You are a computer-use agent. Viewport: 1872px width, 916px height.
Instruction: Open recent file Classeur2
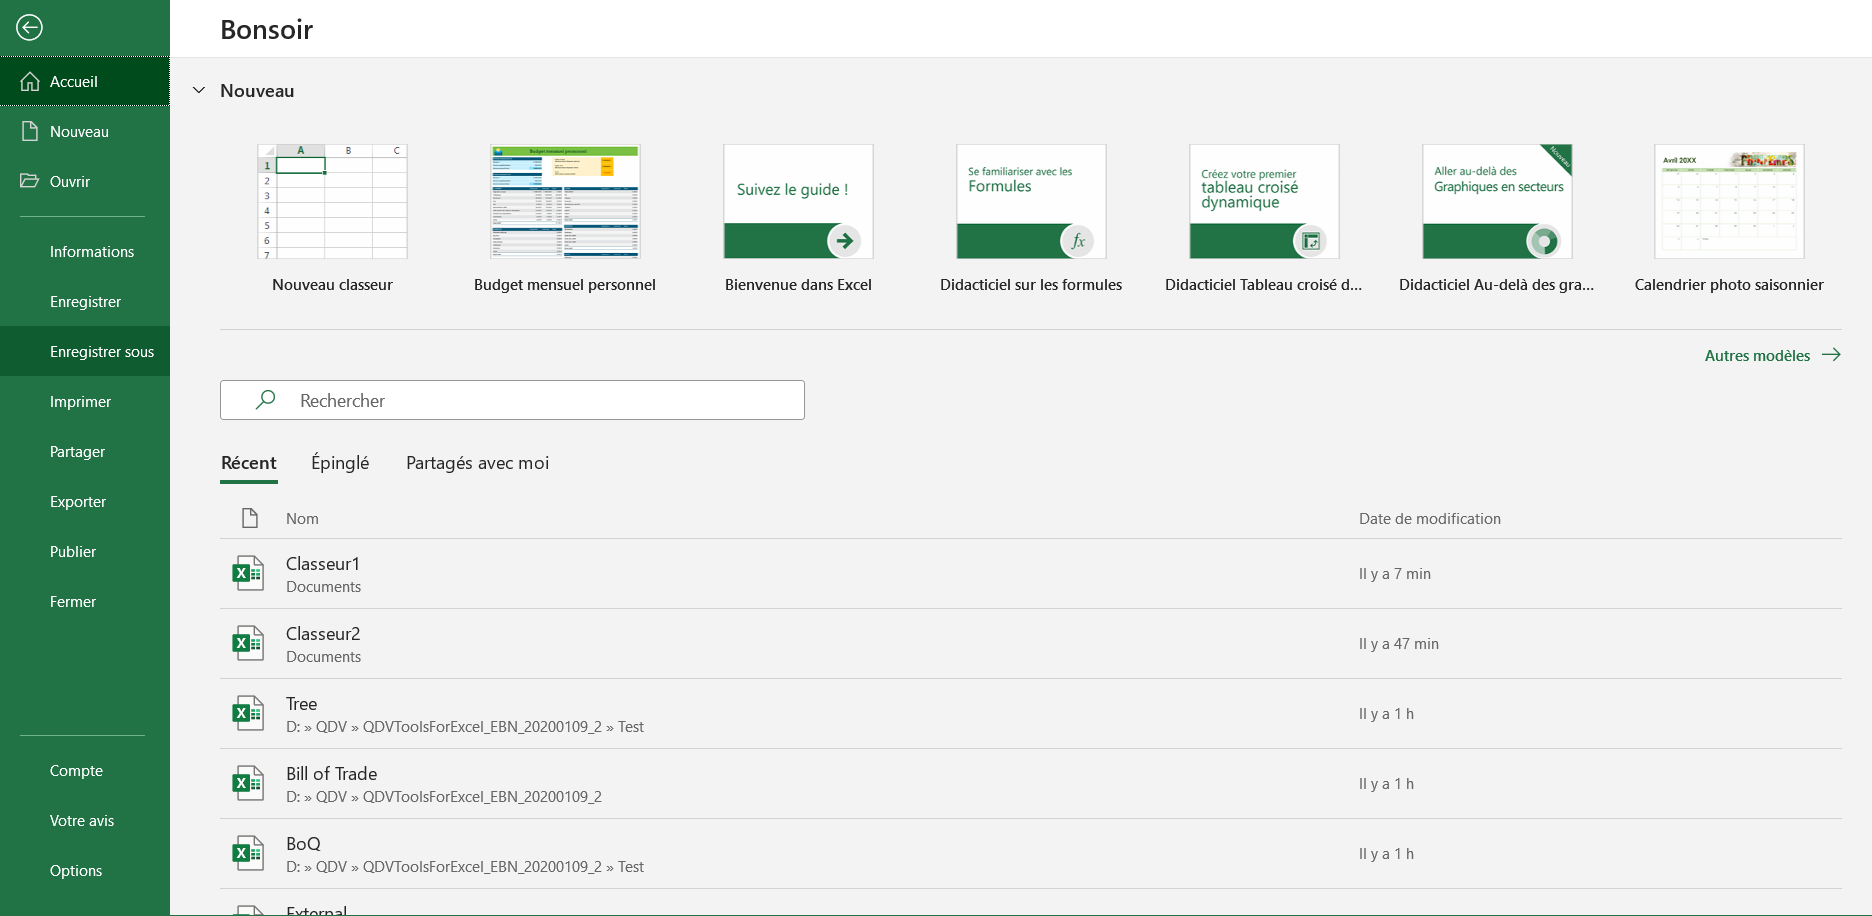1031,644
